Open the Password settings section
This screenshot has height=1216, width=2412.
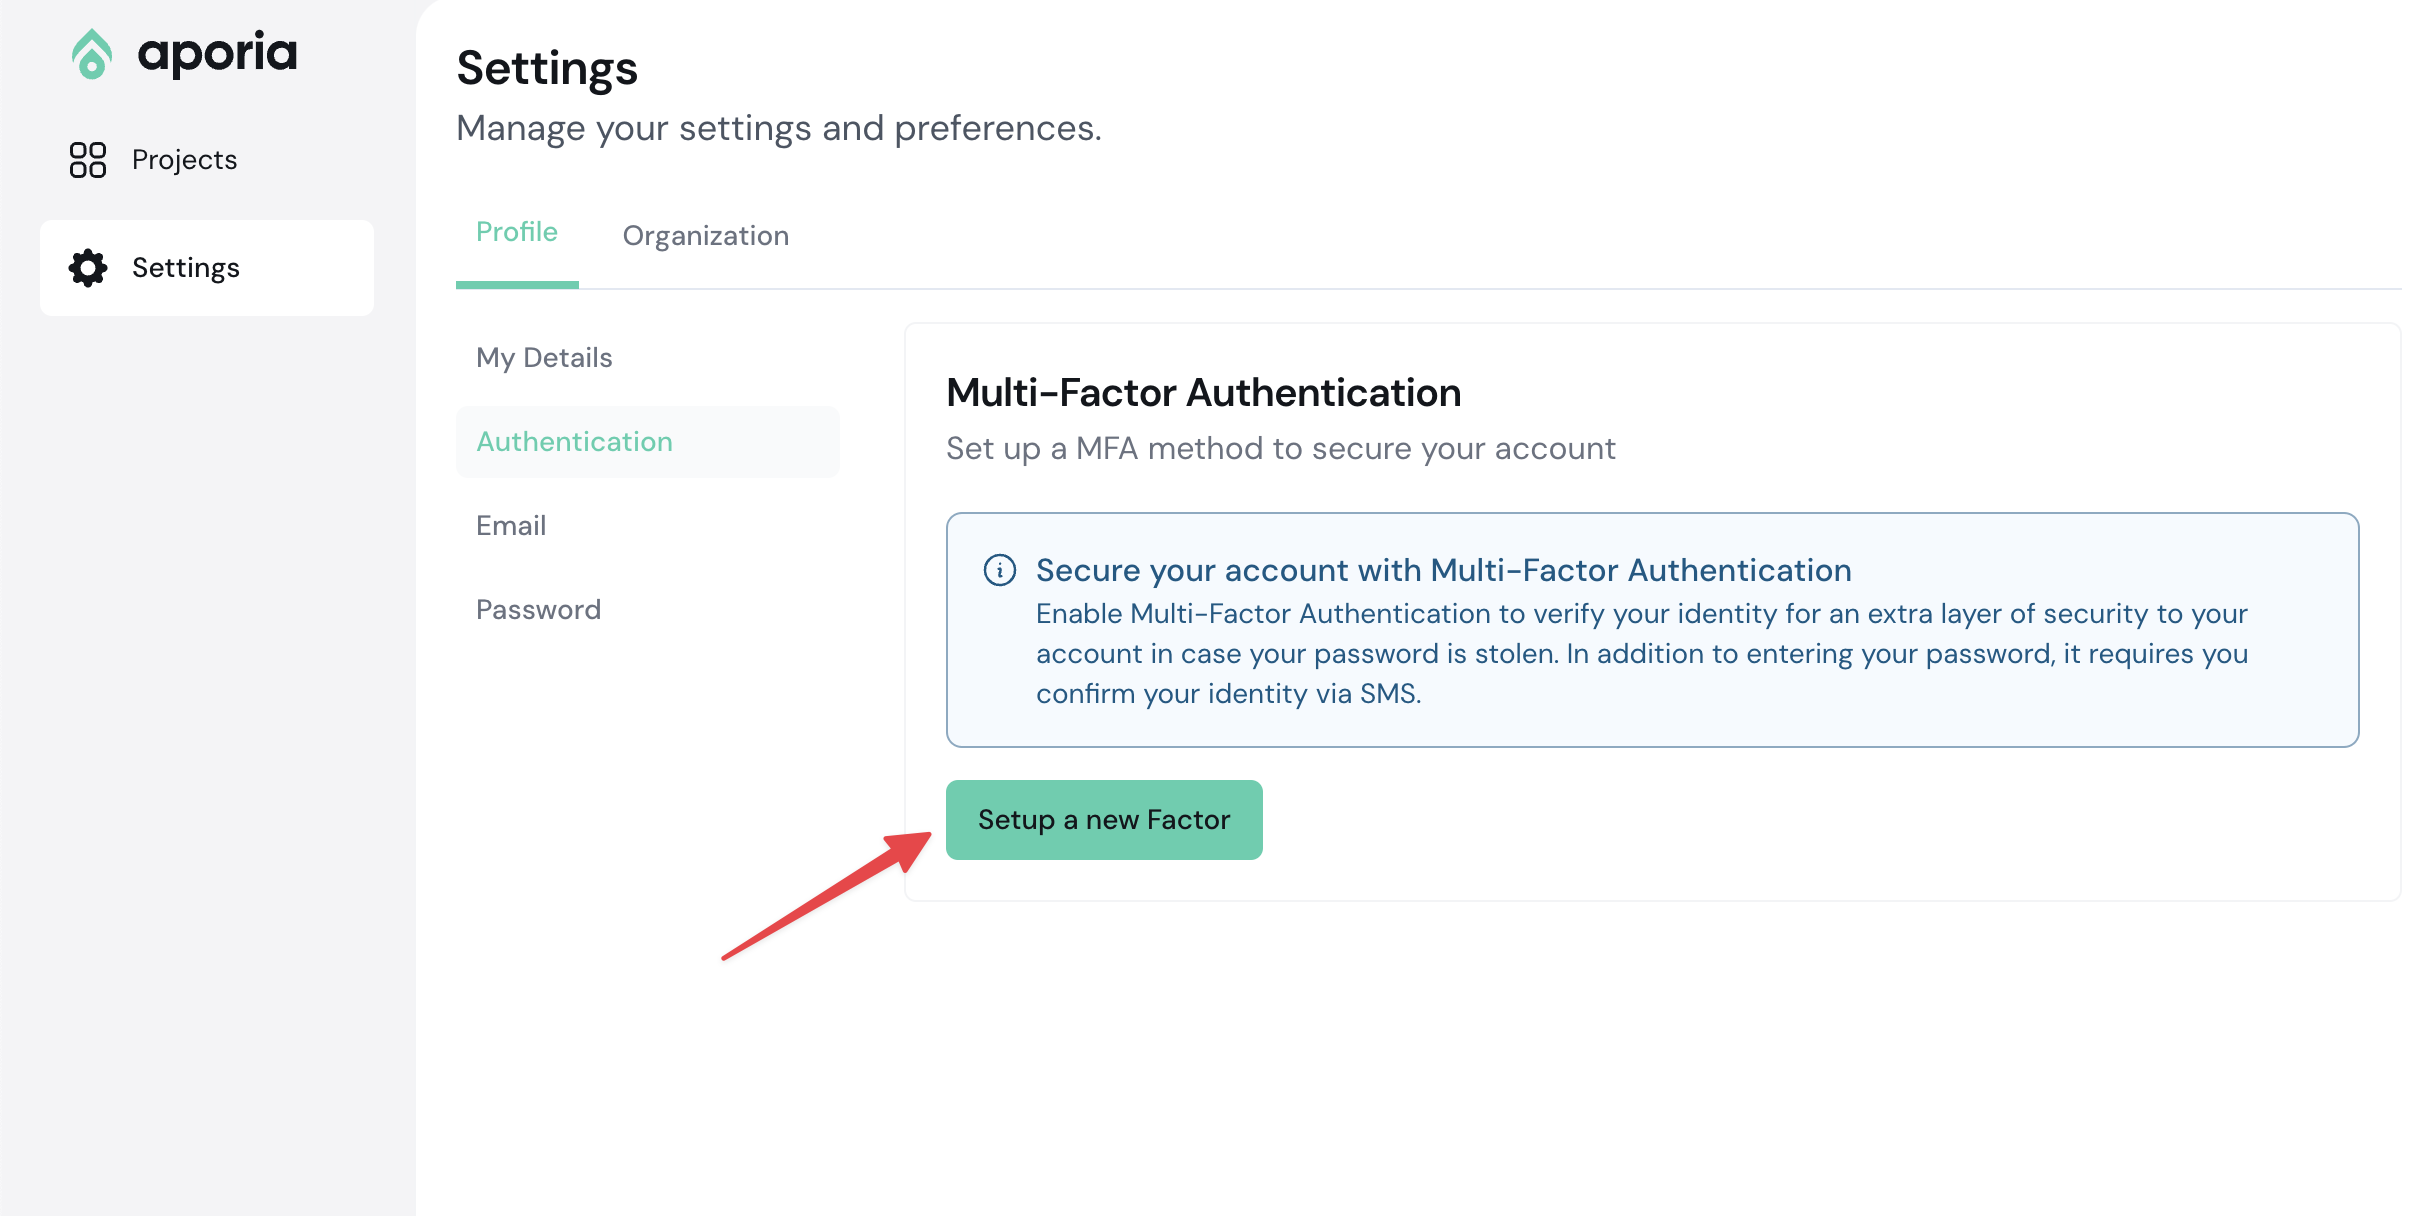click(538, 610)
